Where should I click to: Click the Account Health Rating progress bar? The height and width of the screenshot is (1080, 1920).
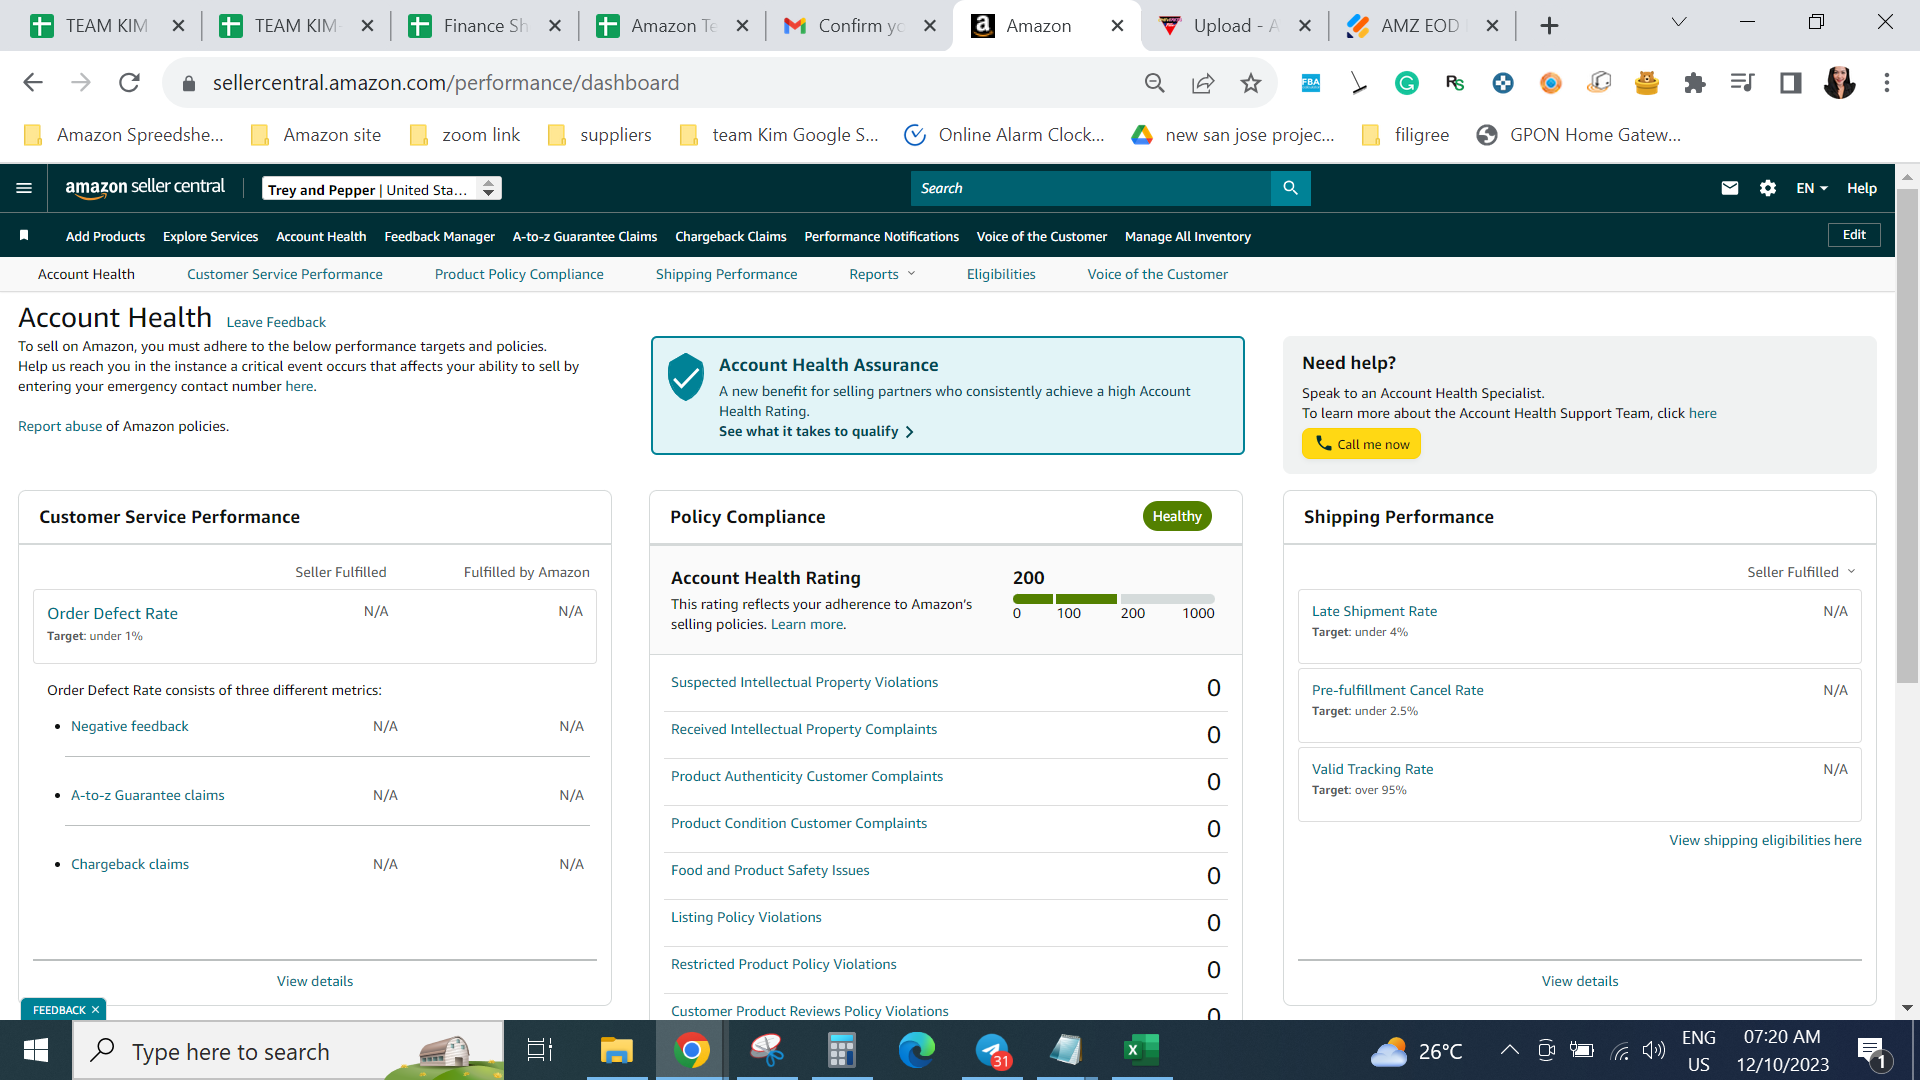(1114, 599)
